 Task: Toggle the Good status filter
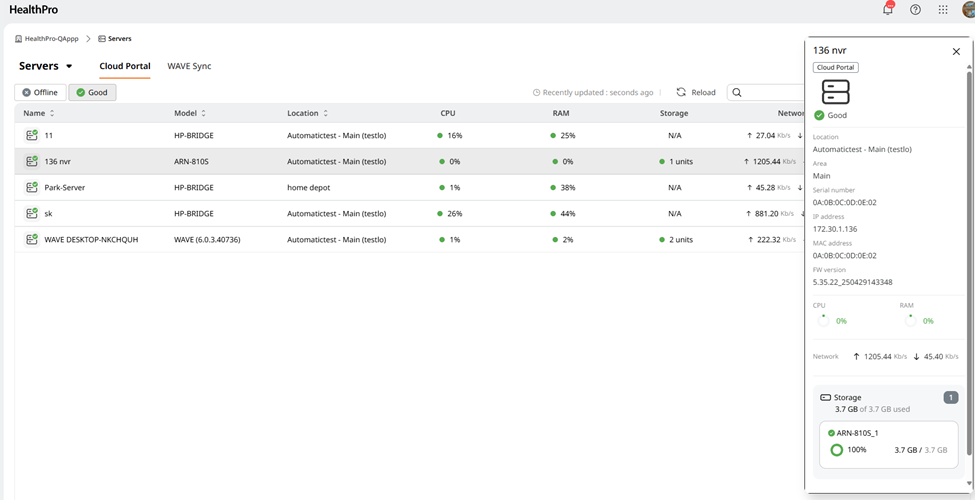pos(92,92)
